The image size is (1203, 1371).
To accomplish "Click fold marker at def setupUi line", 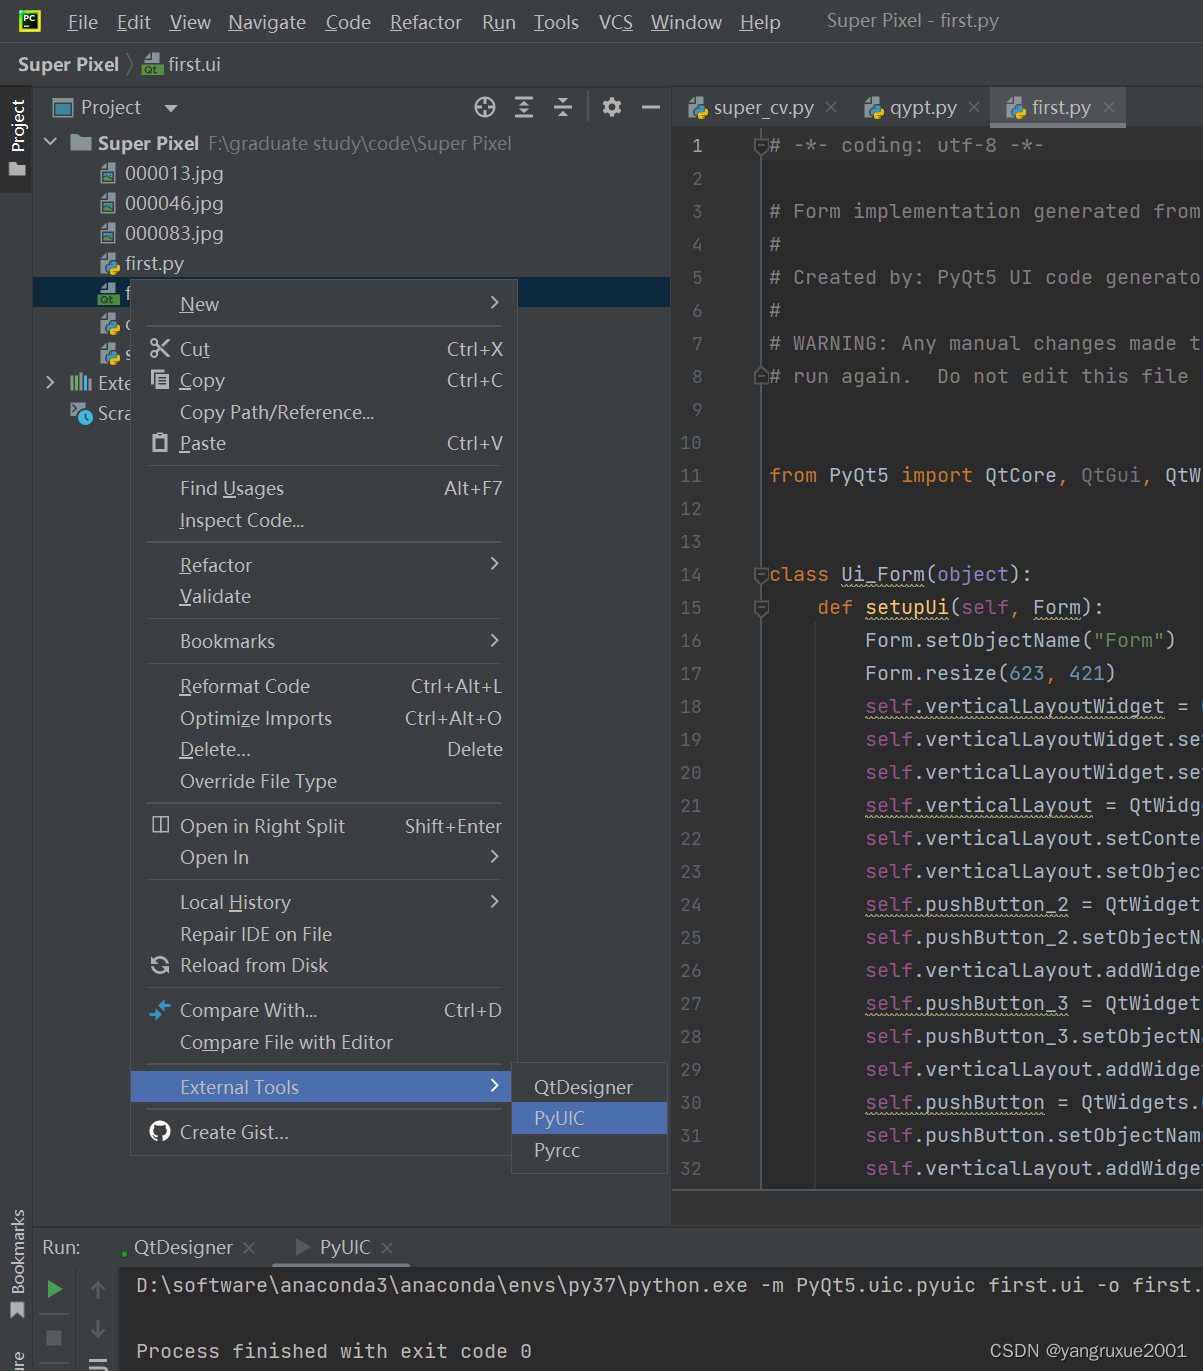I will [x=761, y=607].
